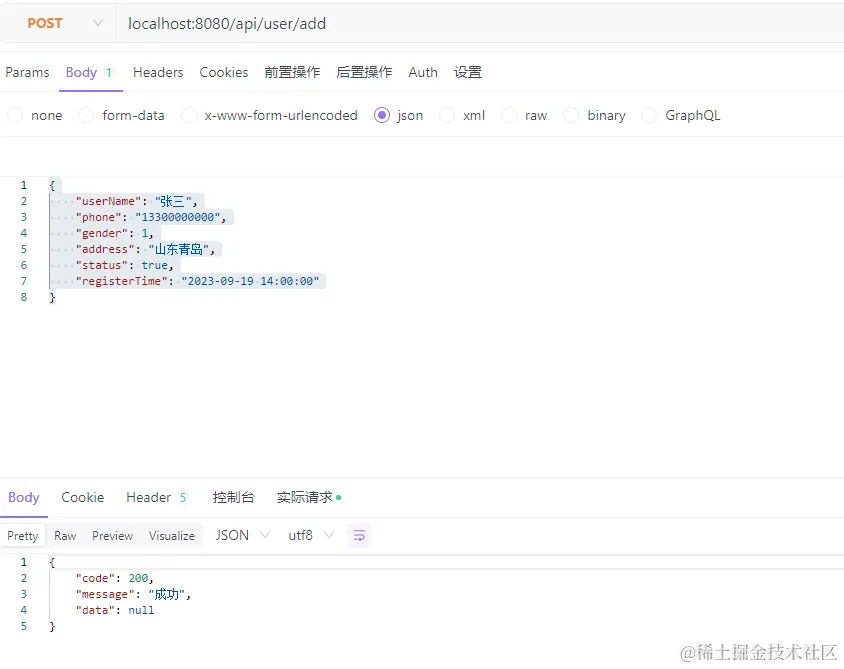Switch to the request Body tab
This screenshot has height=669, width=844.
89,72
